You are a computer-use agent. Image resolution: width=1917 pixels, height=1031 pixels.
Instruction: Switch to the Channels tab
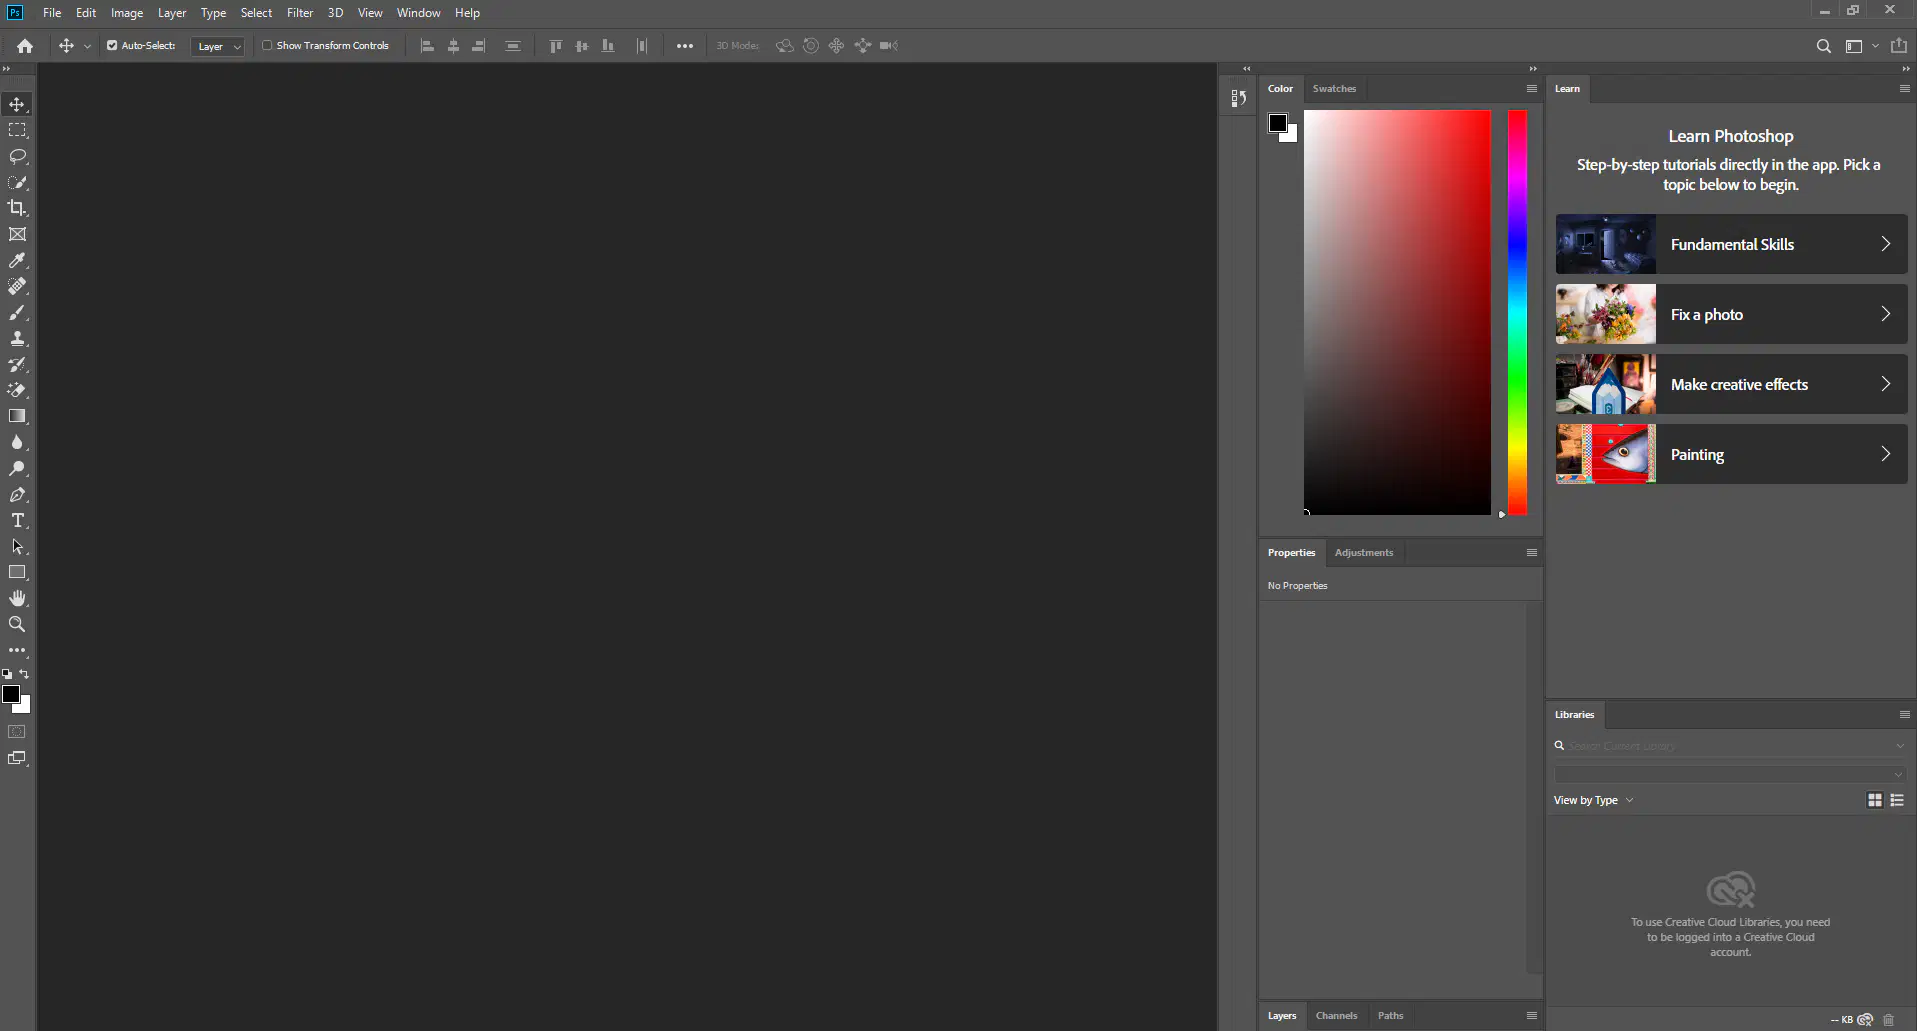point(1336,1016)
